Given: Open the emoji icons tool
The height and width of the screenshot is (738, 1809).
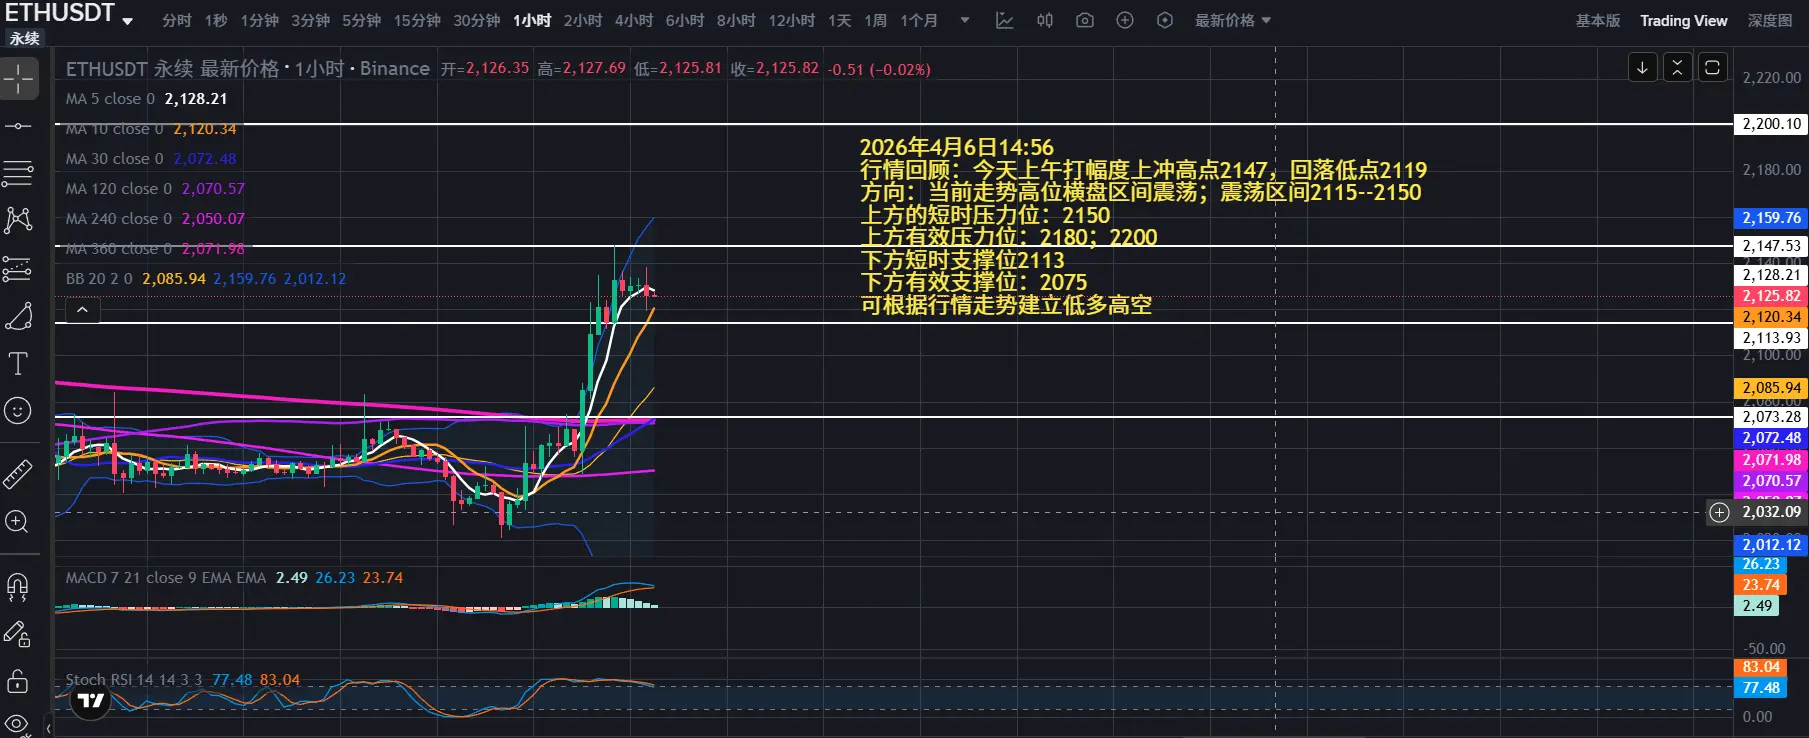Looking at the screenshot, I should (18, 411).
